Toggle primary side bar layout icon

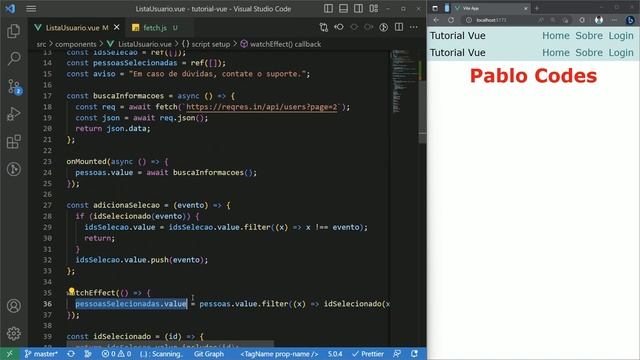[328, 9]
